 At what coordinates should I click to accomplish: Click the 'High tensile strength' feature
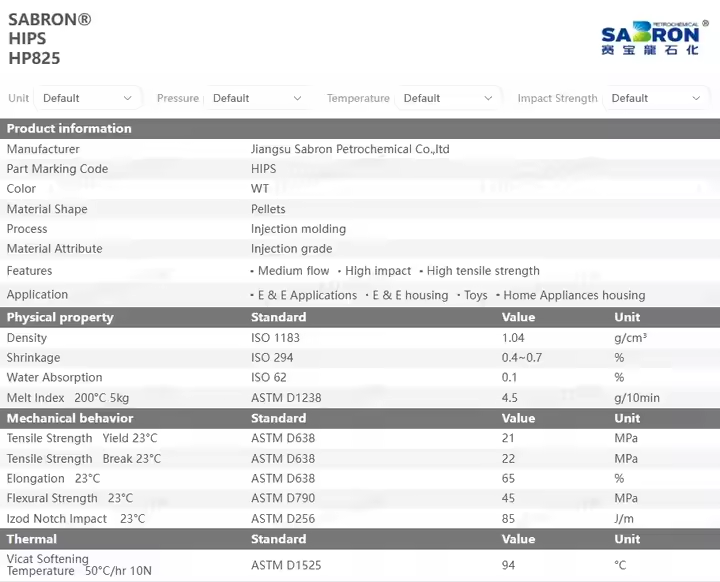point(483,271)
